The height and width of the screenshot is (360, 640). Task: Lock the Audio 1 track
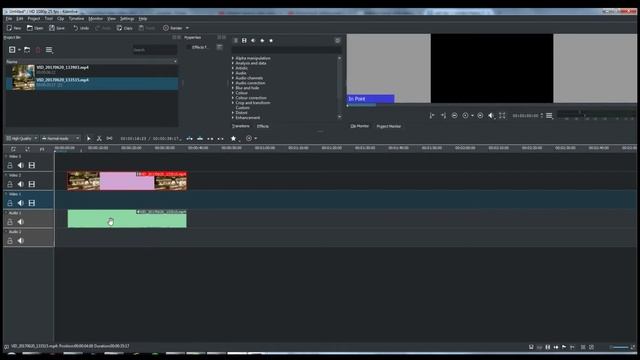pos(10,222)
